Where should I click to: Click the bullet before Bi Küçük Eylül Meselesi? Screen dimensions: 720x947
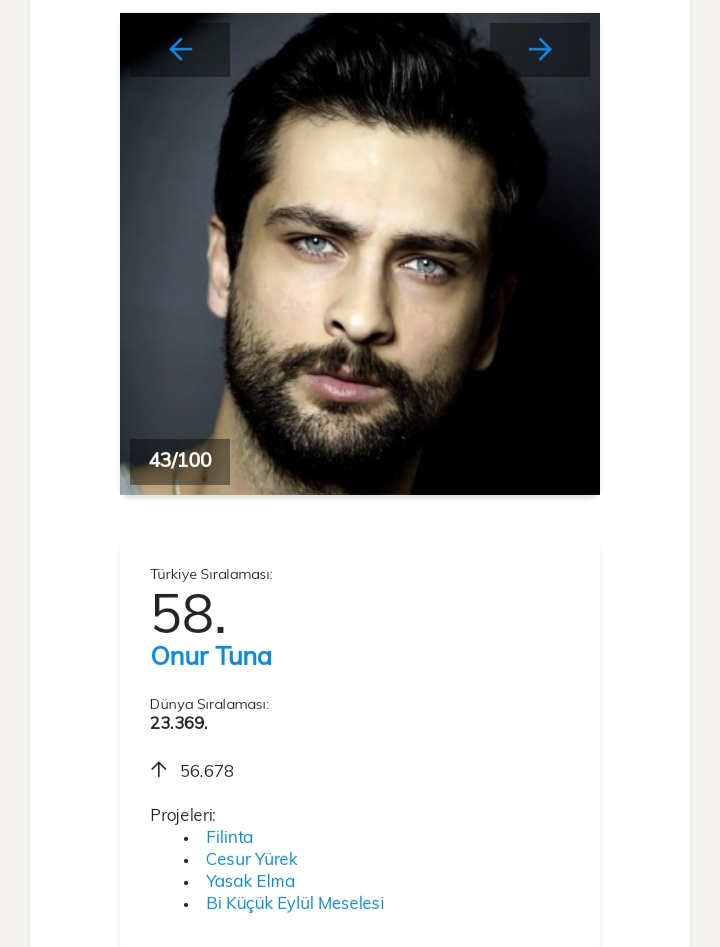(186, 904)
